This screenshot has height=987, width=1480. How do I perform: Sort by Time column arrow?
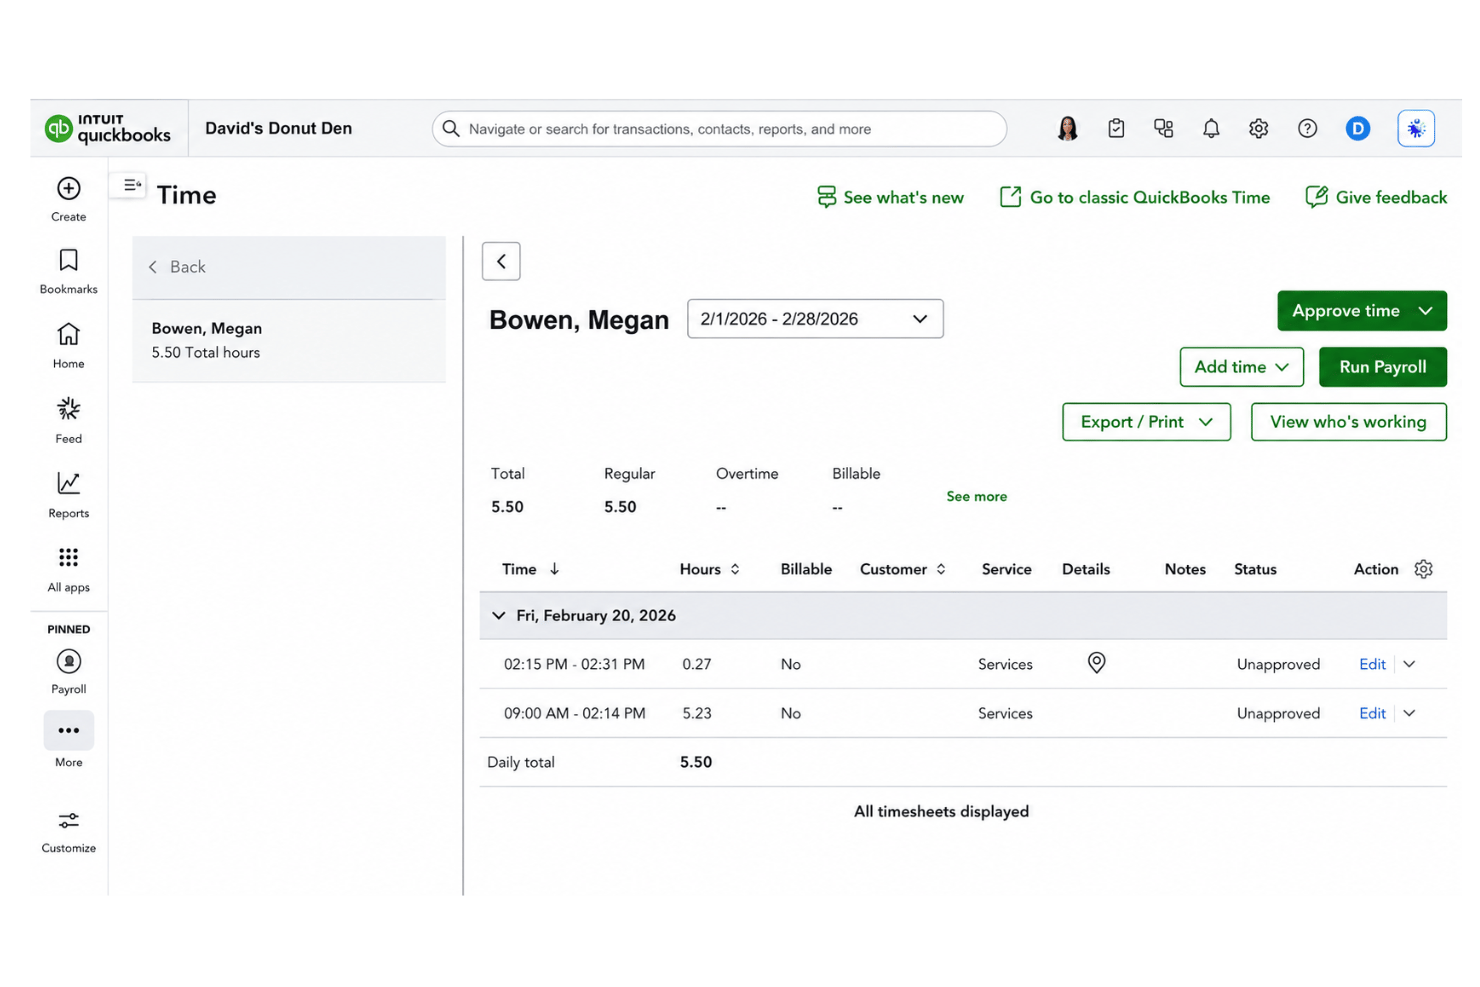click(x=554, y=569)
